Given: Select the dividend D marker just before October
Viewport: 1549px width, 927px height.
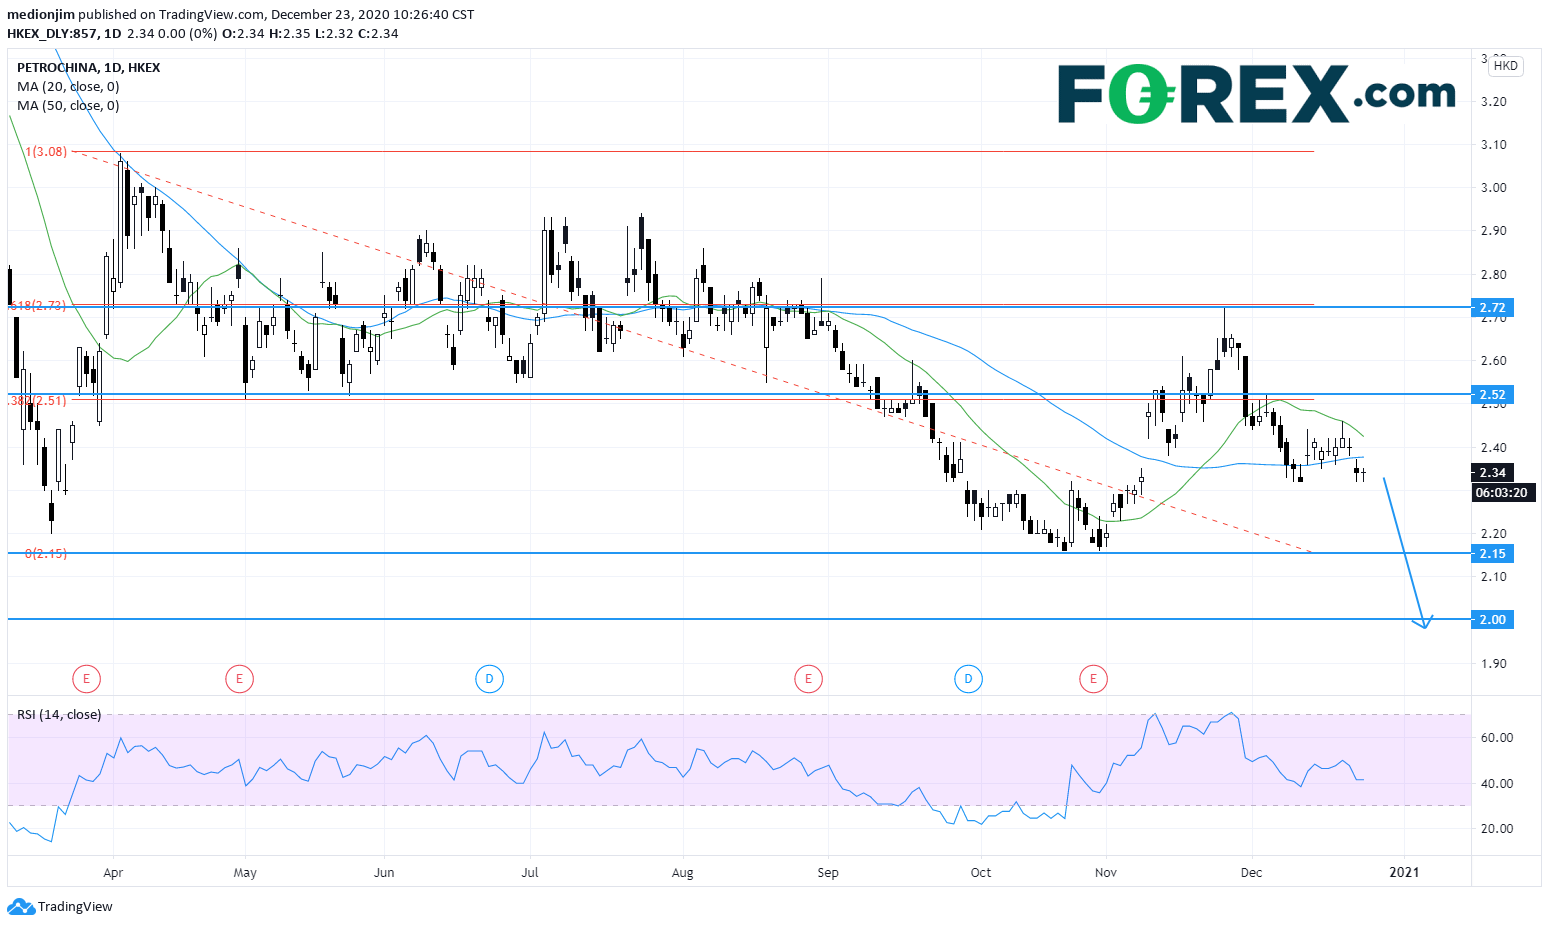Looking at the screenshot, I should [x=968, y=680].
